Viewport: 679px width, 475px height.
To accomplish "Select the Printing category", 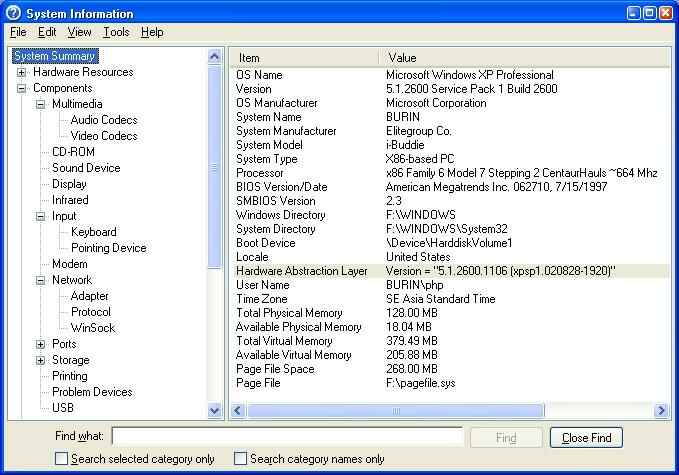I will point(70,376).
